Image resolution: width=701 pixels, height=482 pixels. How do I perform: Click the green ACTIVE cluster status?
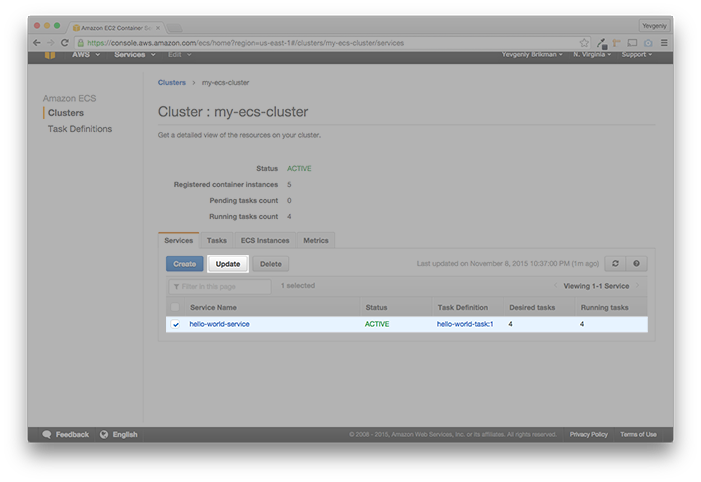click(x=299, y=169)
